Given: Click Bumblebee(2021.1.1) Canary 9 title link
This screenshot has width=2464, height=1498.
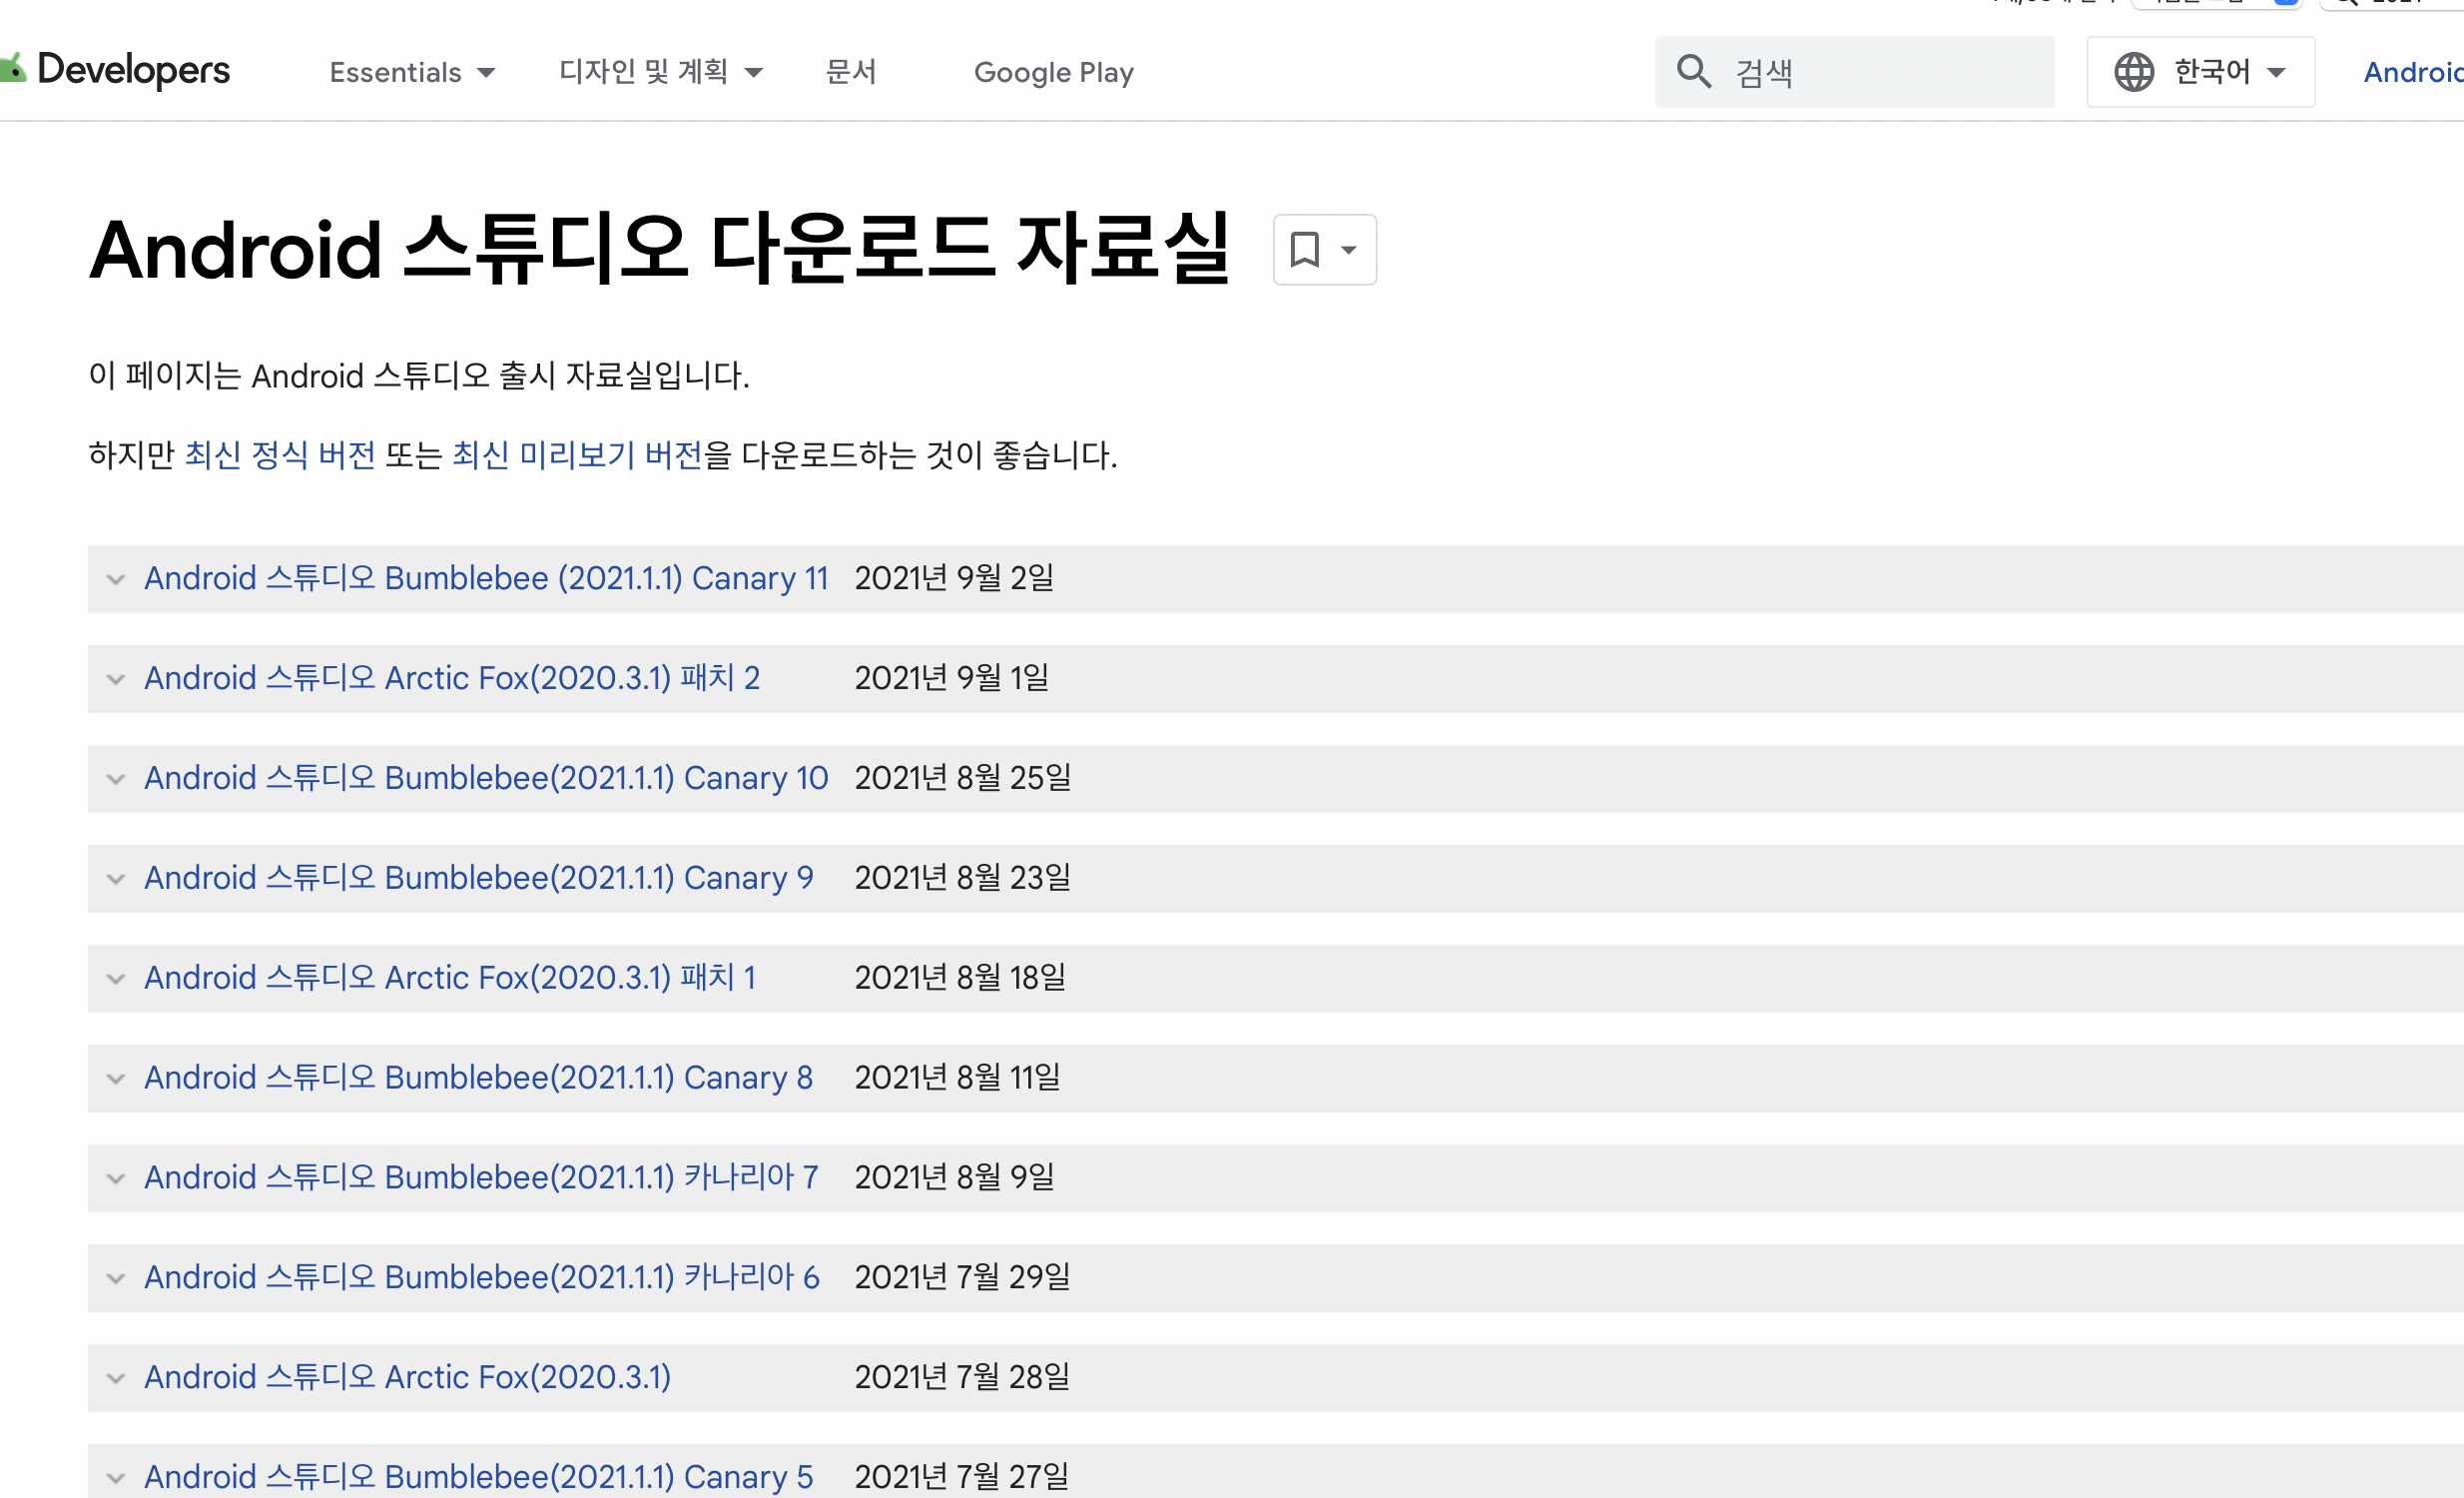Looking at the screenshot, I should coord(479,878).
